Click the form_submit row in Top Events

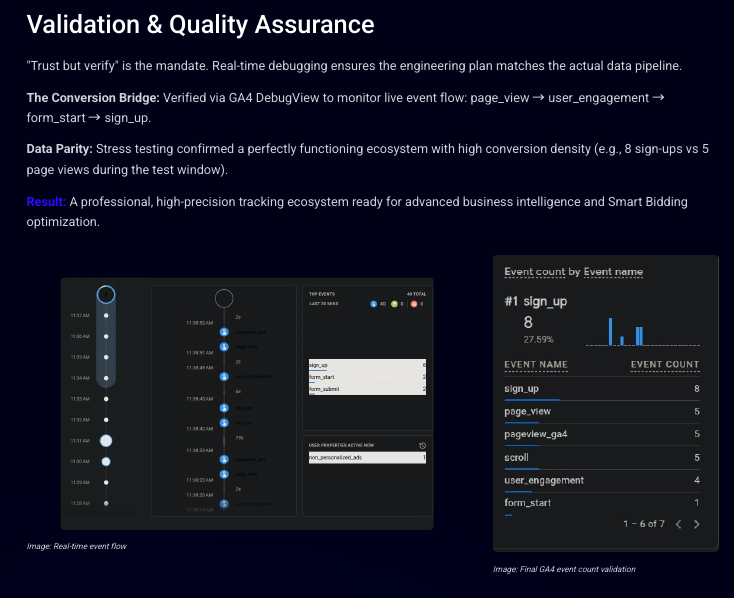click(366, 389)
